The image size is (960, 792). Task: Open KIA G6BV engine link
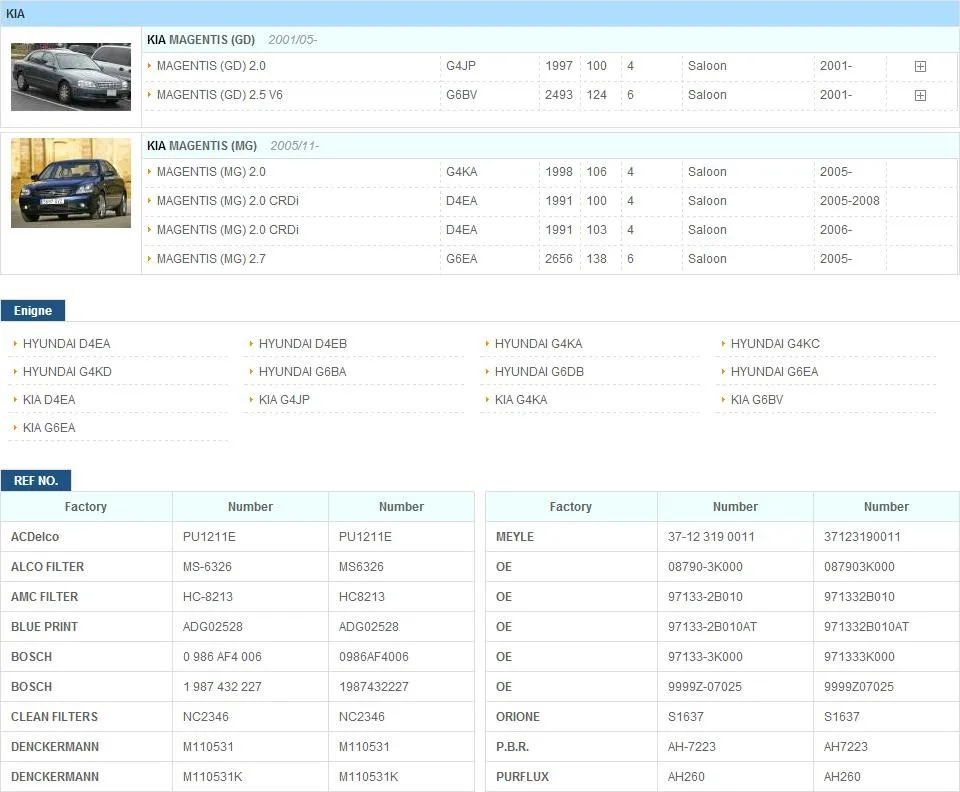click(757, 400)
